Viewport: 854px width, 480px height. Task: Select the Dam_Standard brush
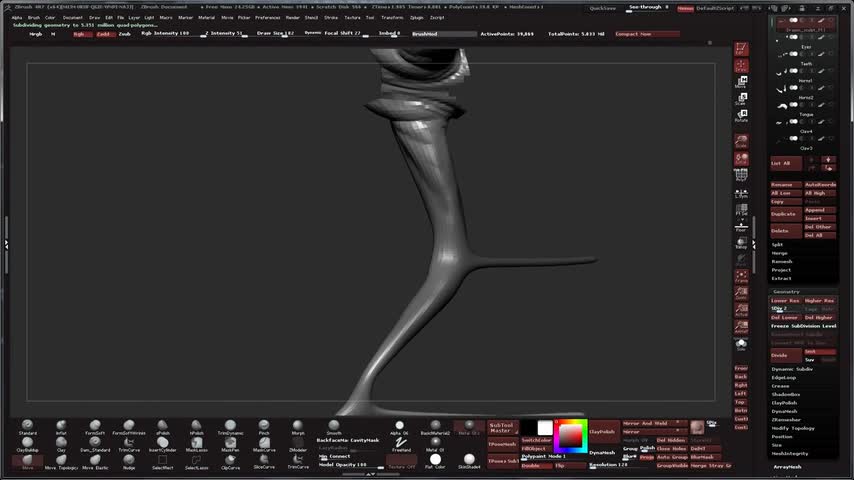coord(95,445)
